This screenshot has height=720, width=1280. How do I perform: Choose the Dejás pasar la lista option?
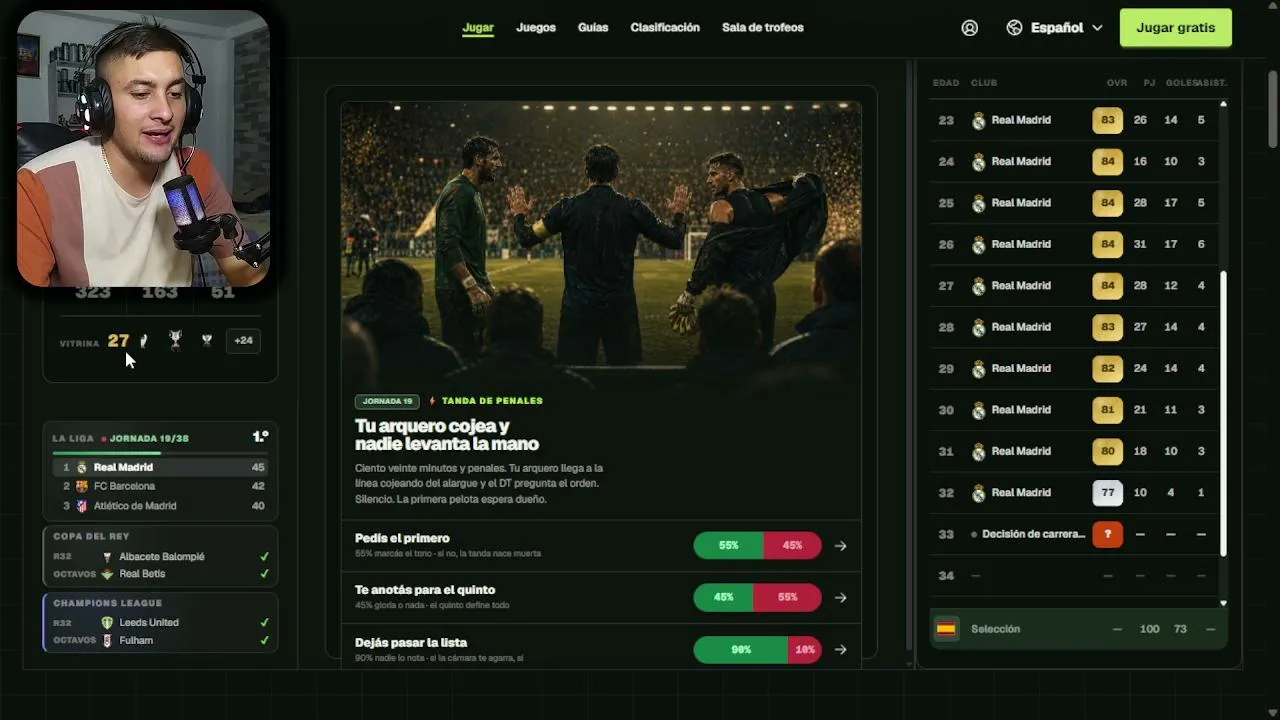601,648
